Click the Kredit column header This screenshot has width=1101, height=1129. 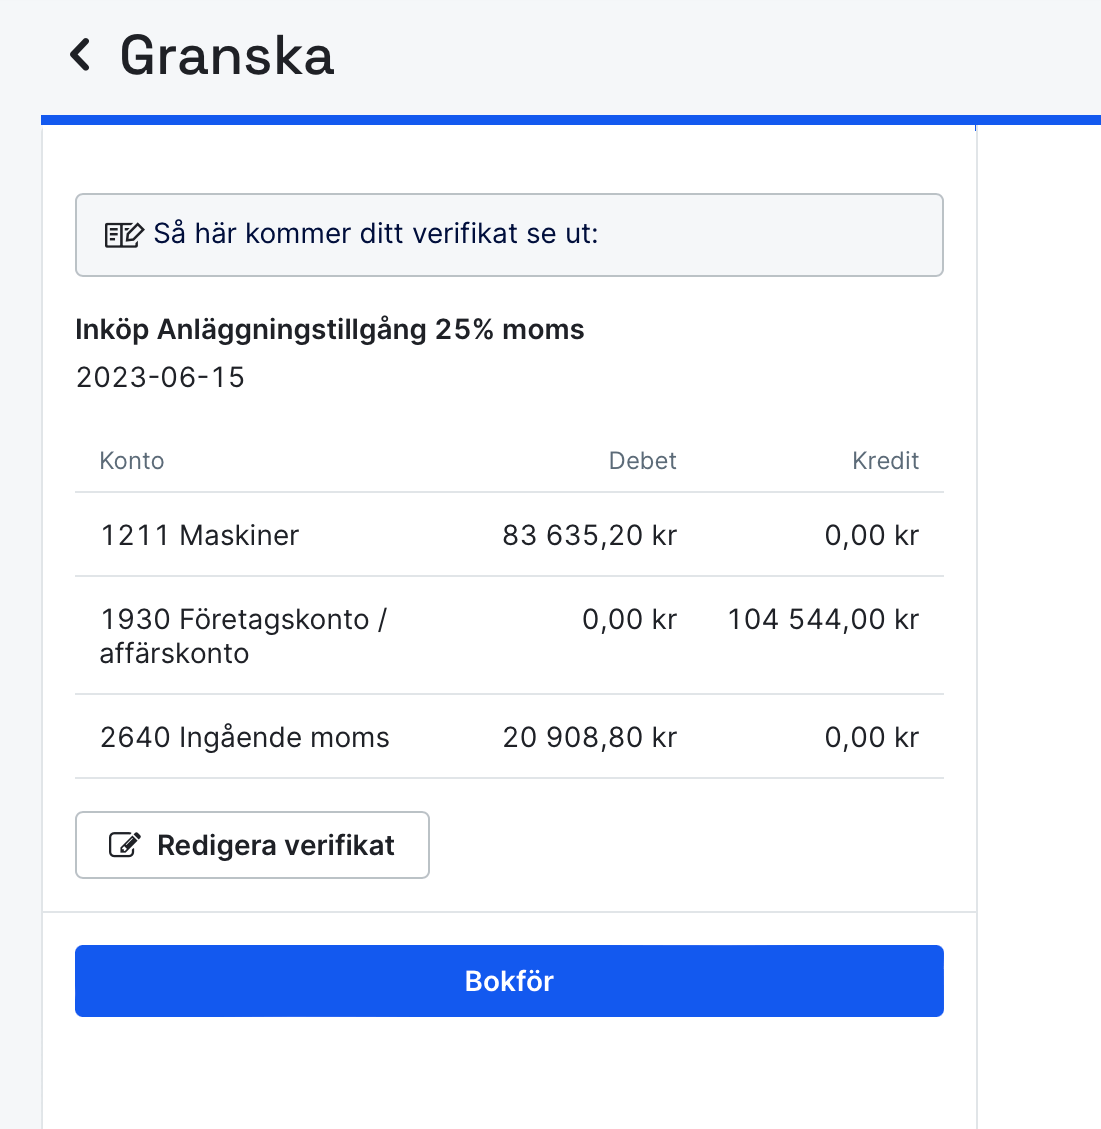(885, 460)
